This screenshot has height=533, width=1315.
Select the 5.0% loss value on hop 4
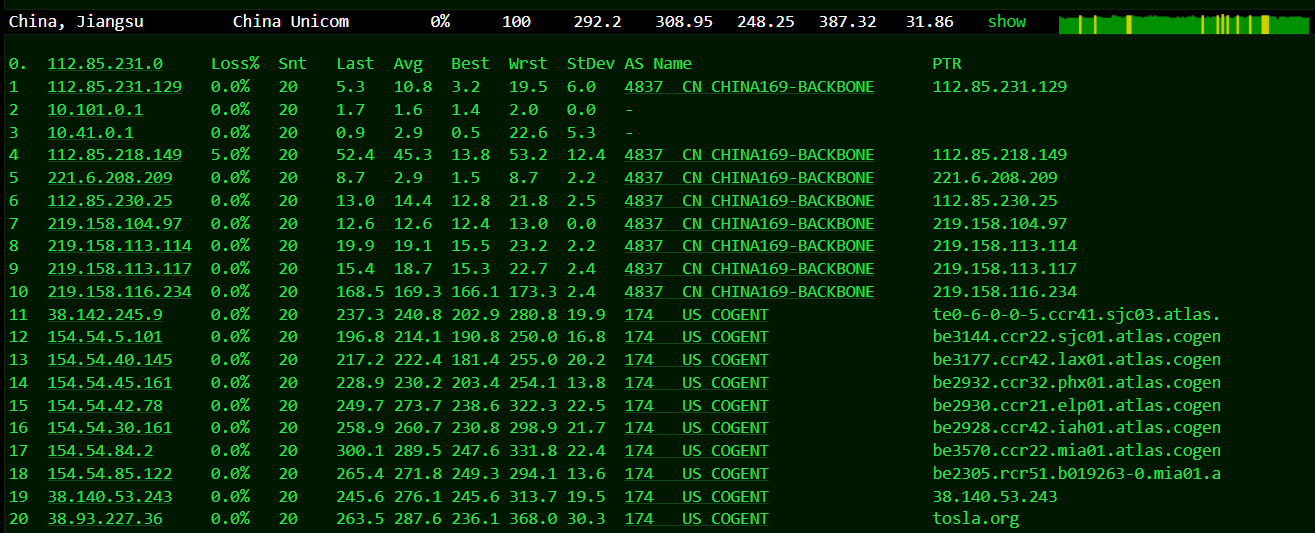(230, 155)
